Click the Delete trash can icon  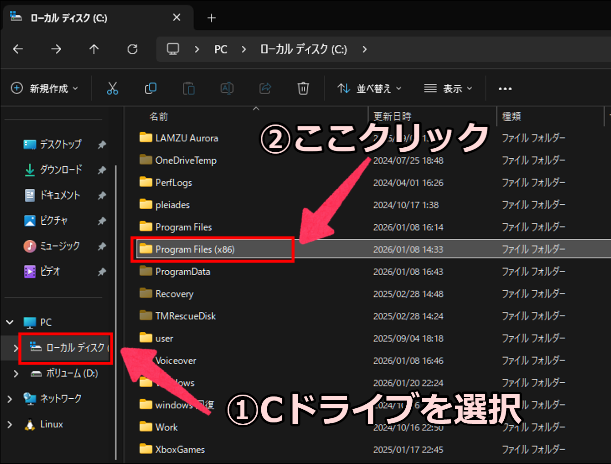pos(302,88)
